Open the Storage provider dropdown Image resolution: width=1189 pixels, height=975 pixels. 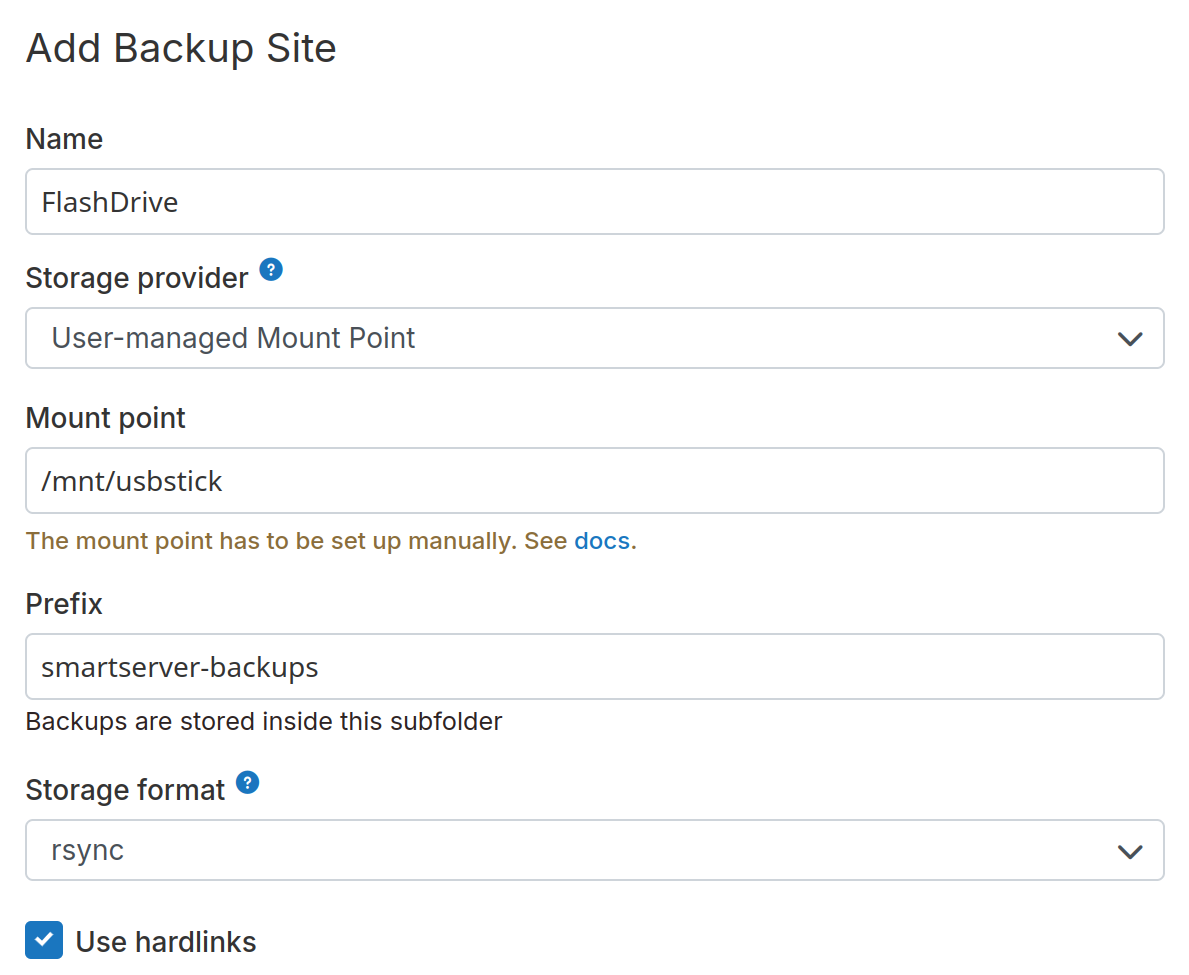pos(594,338)
